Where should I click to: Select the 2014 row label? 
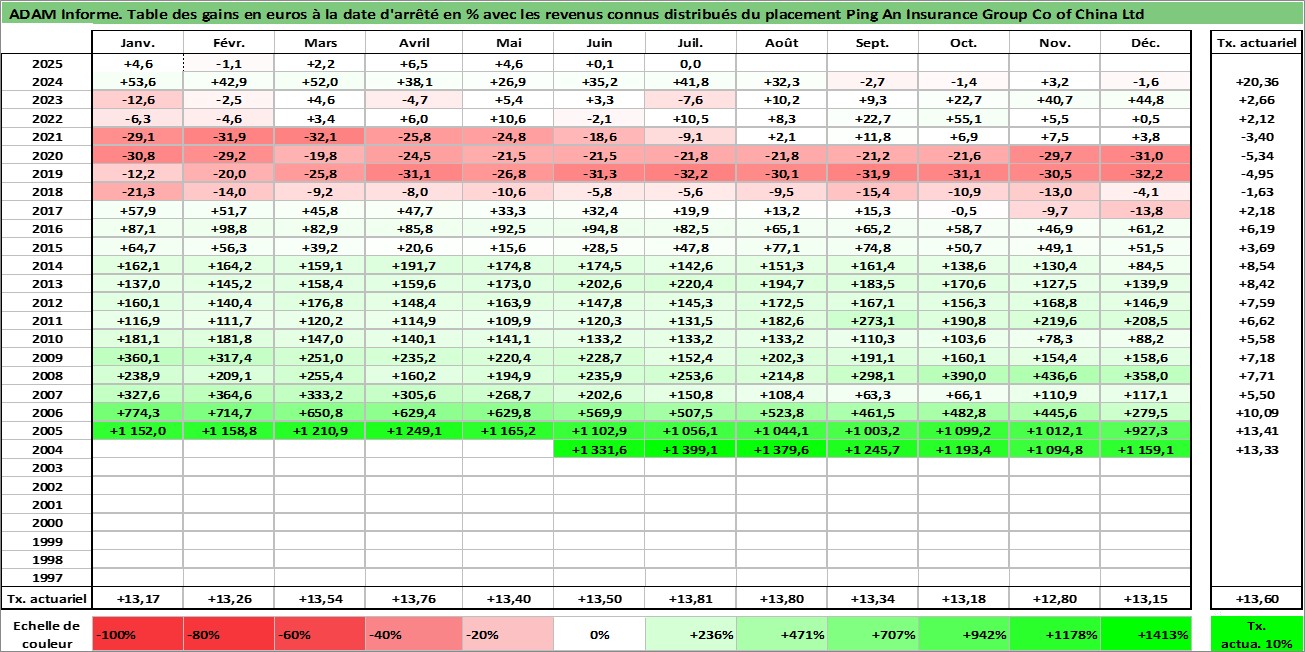coord(47,266)
